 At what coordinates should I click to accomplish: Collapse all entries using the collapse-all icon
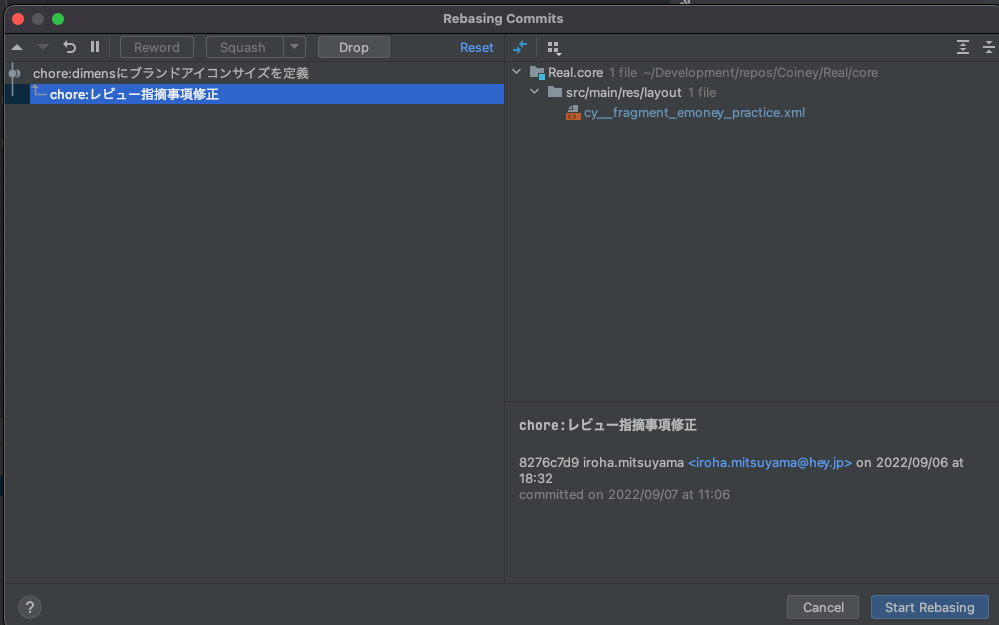click(988, 47)
